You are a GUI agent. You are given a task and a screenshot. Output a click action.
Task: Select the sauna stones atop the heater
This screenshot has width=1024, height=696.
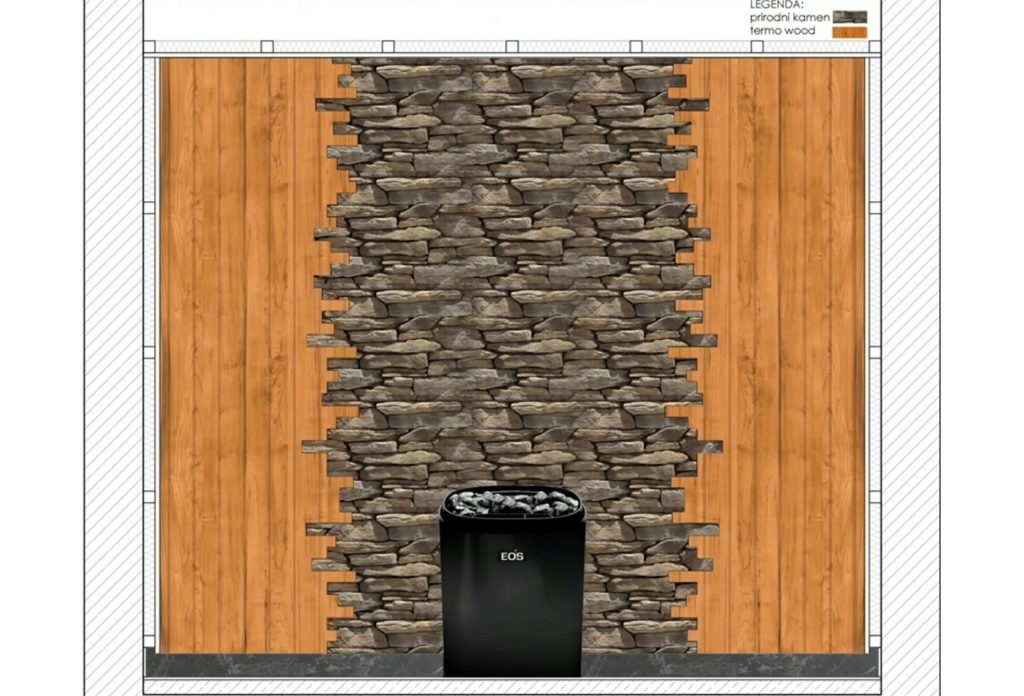513,502
